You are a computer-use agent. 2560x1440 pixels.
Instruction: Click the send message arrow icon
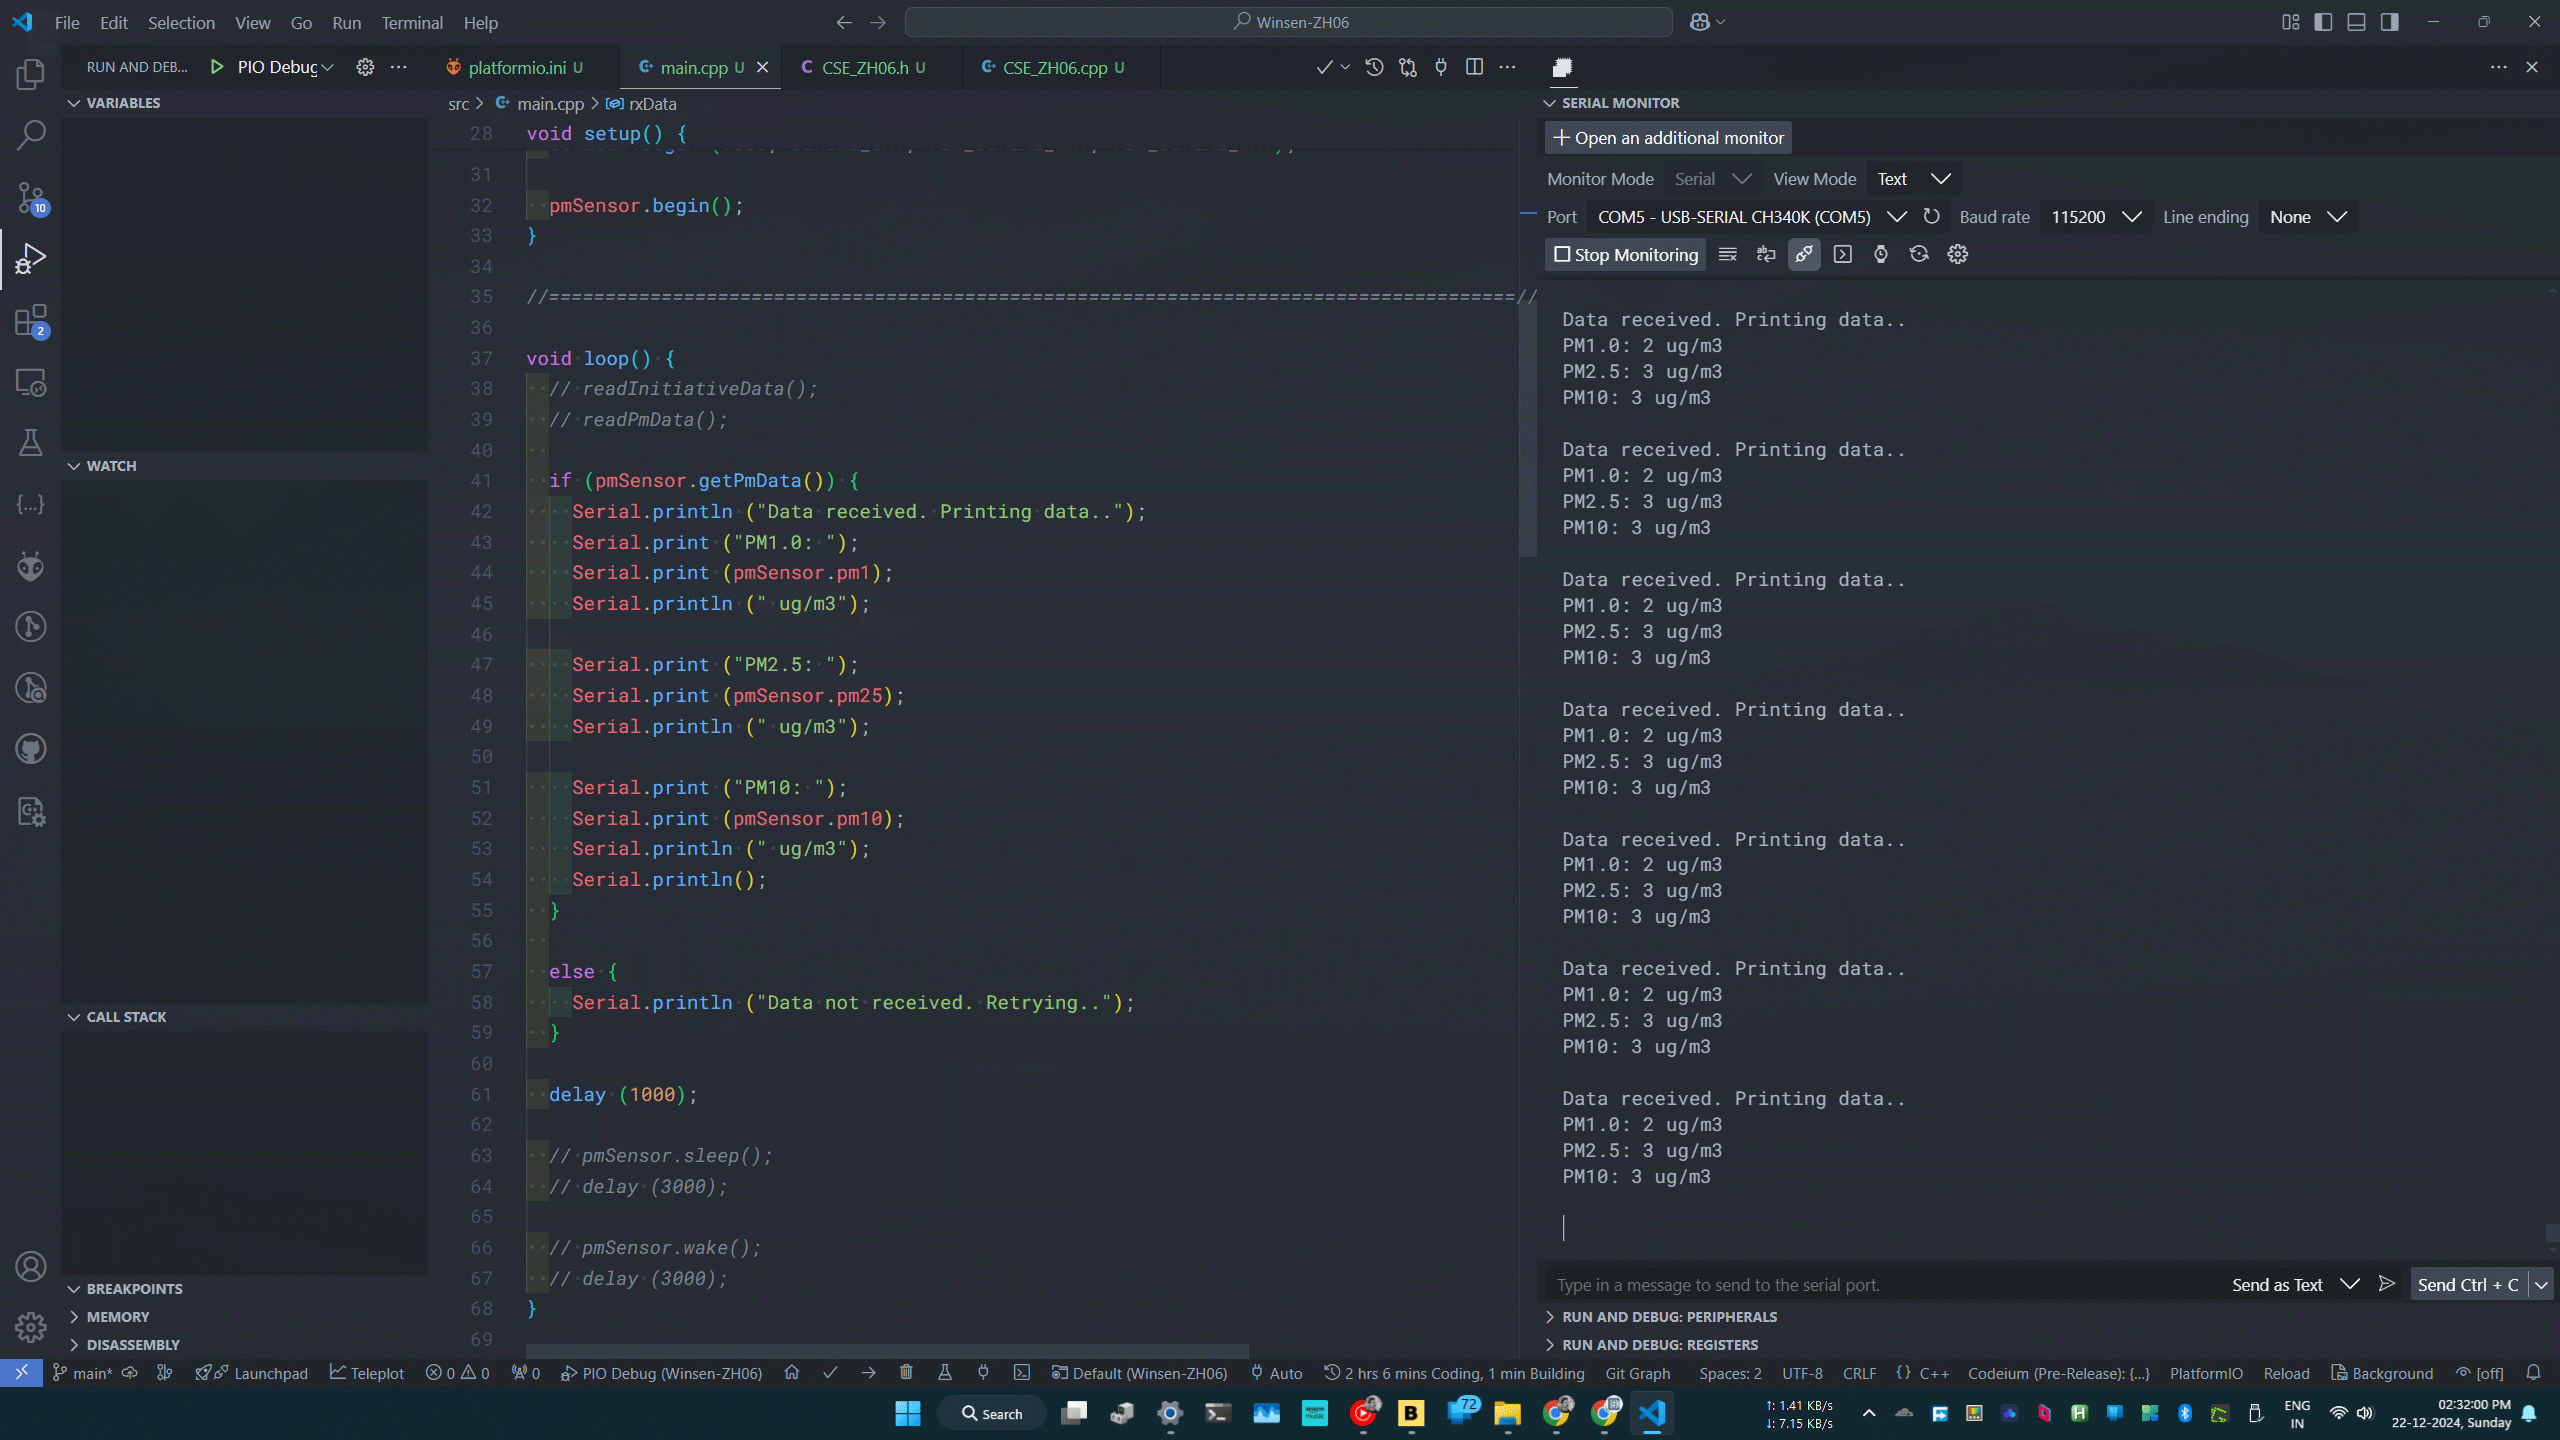click(x=2387, y=1284)
